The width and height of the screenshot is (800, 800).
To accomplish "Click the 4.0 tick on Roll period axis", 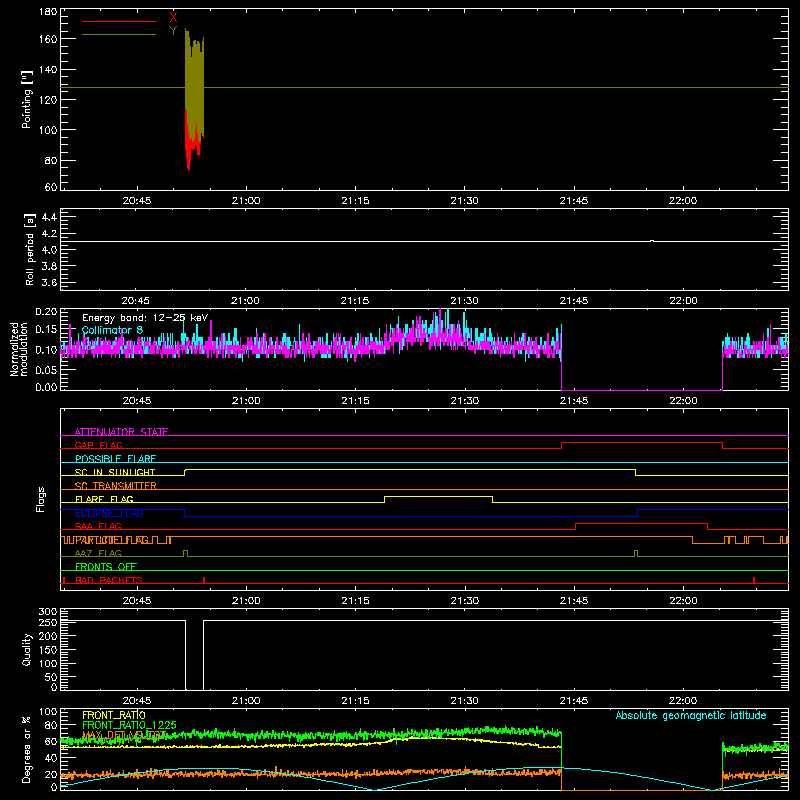I will (x=49, y=250).
